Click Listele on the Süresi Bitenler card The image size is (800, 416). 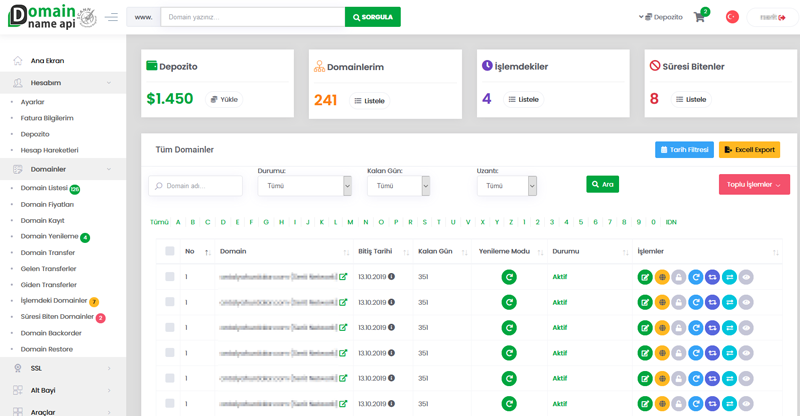tap(691, 100)
